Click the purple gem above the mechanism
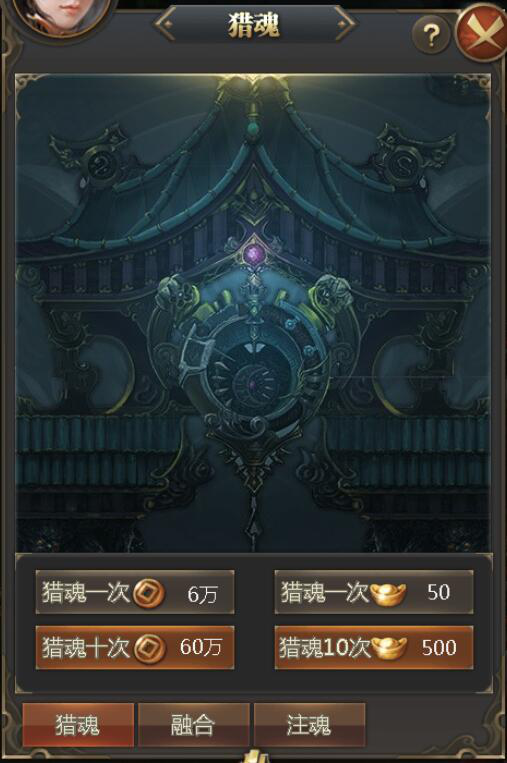This screenshot has height=763, width=507. click(253, 253)
